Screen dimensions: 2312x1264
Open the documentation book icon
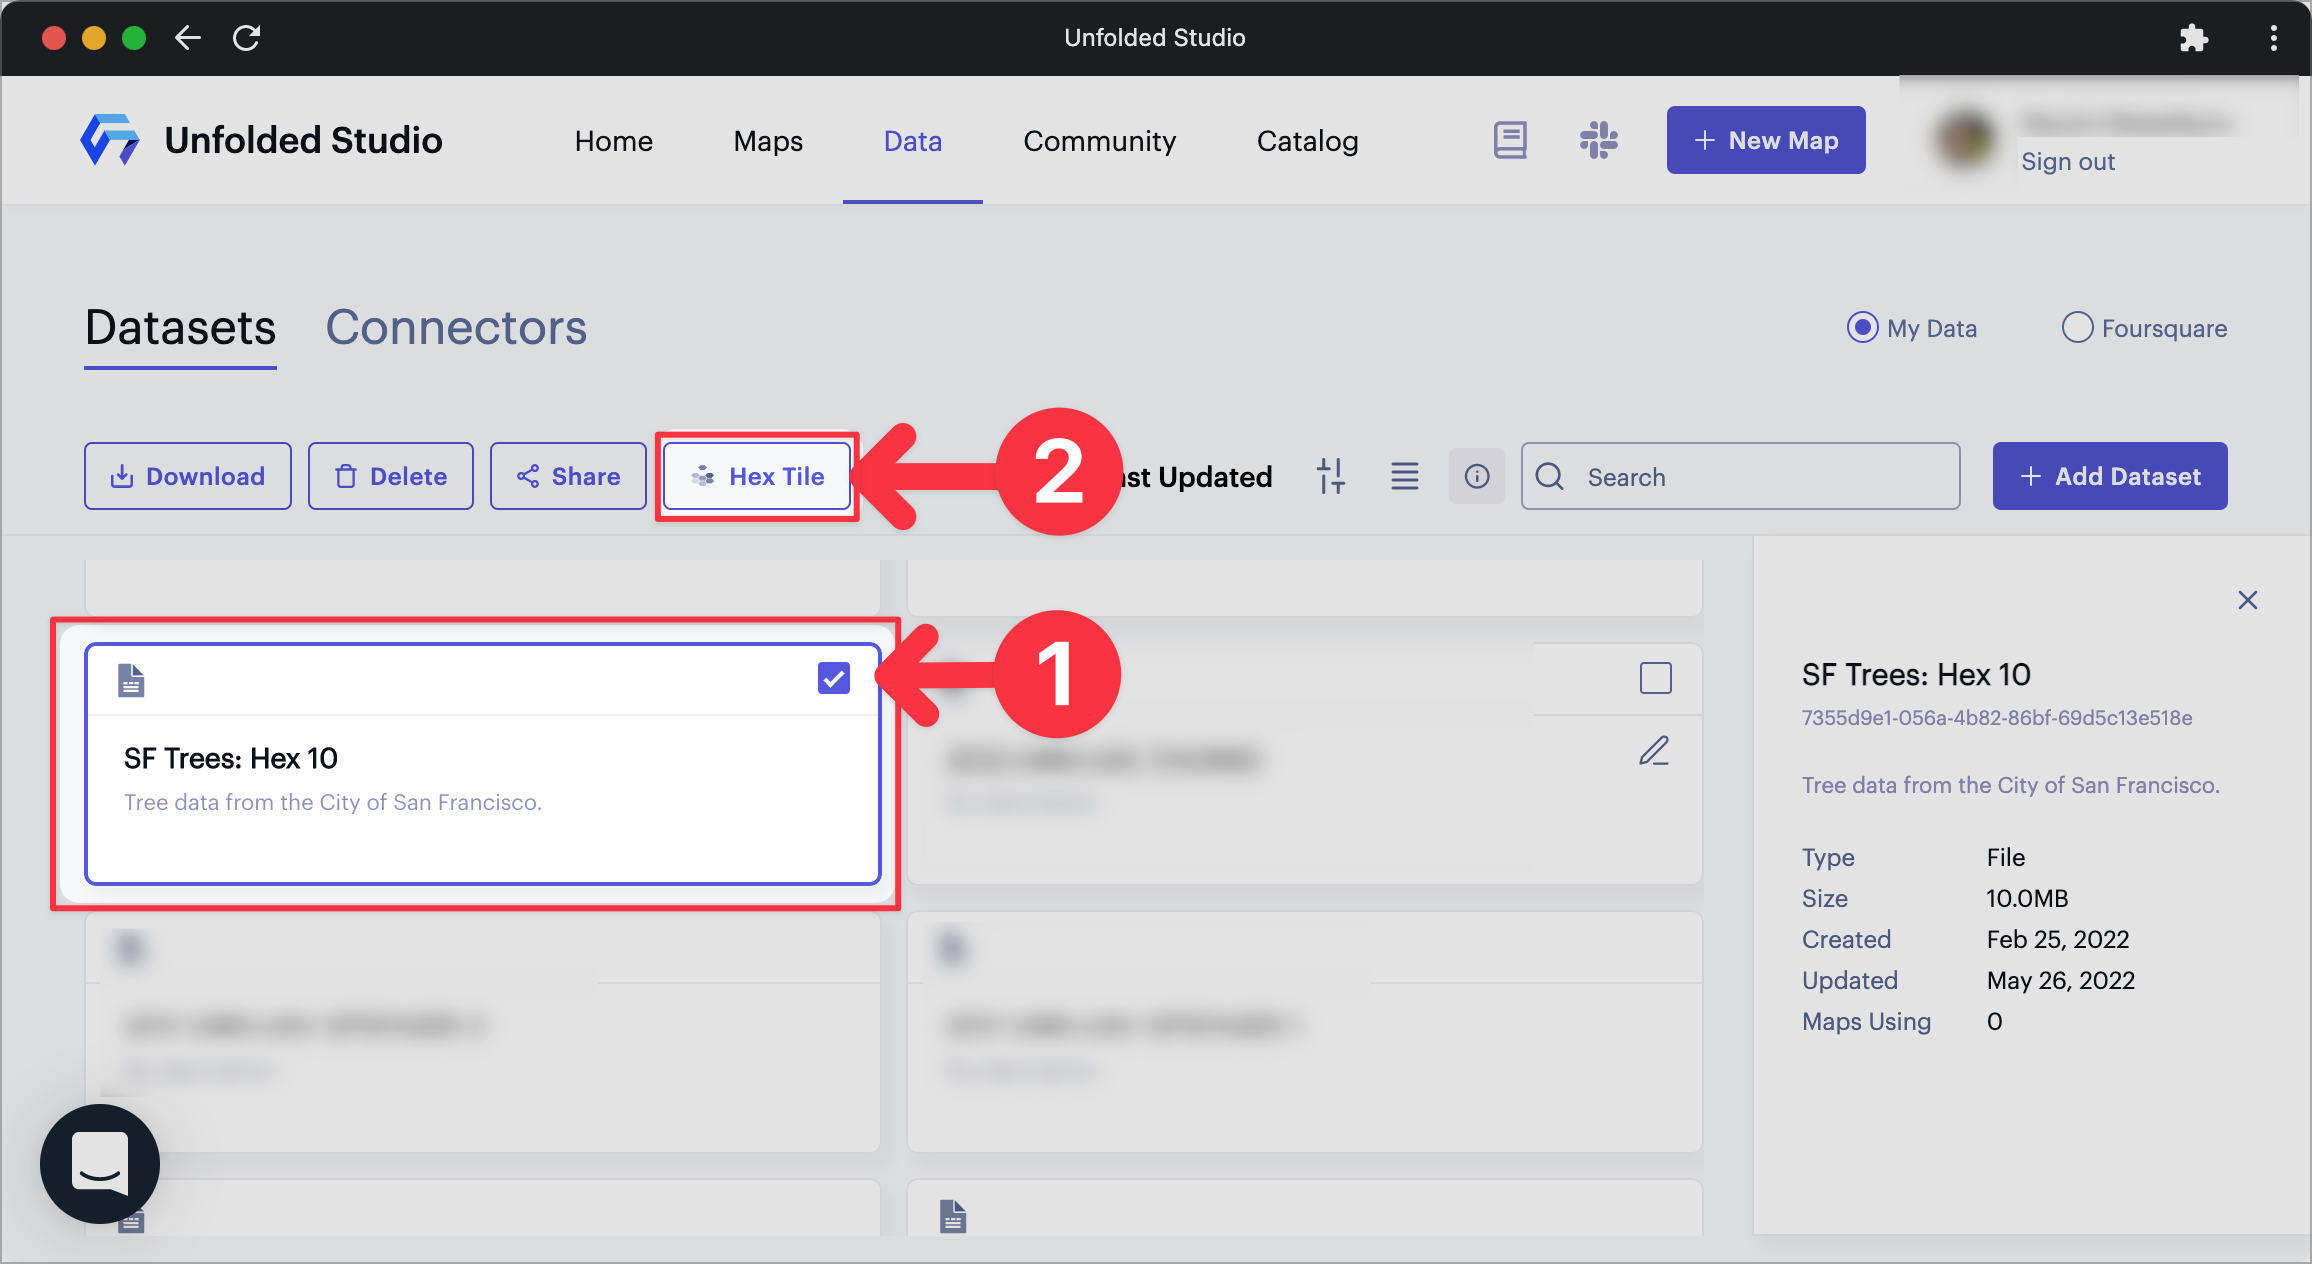1510,140
